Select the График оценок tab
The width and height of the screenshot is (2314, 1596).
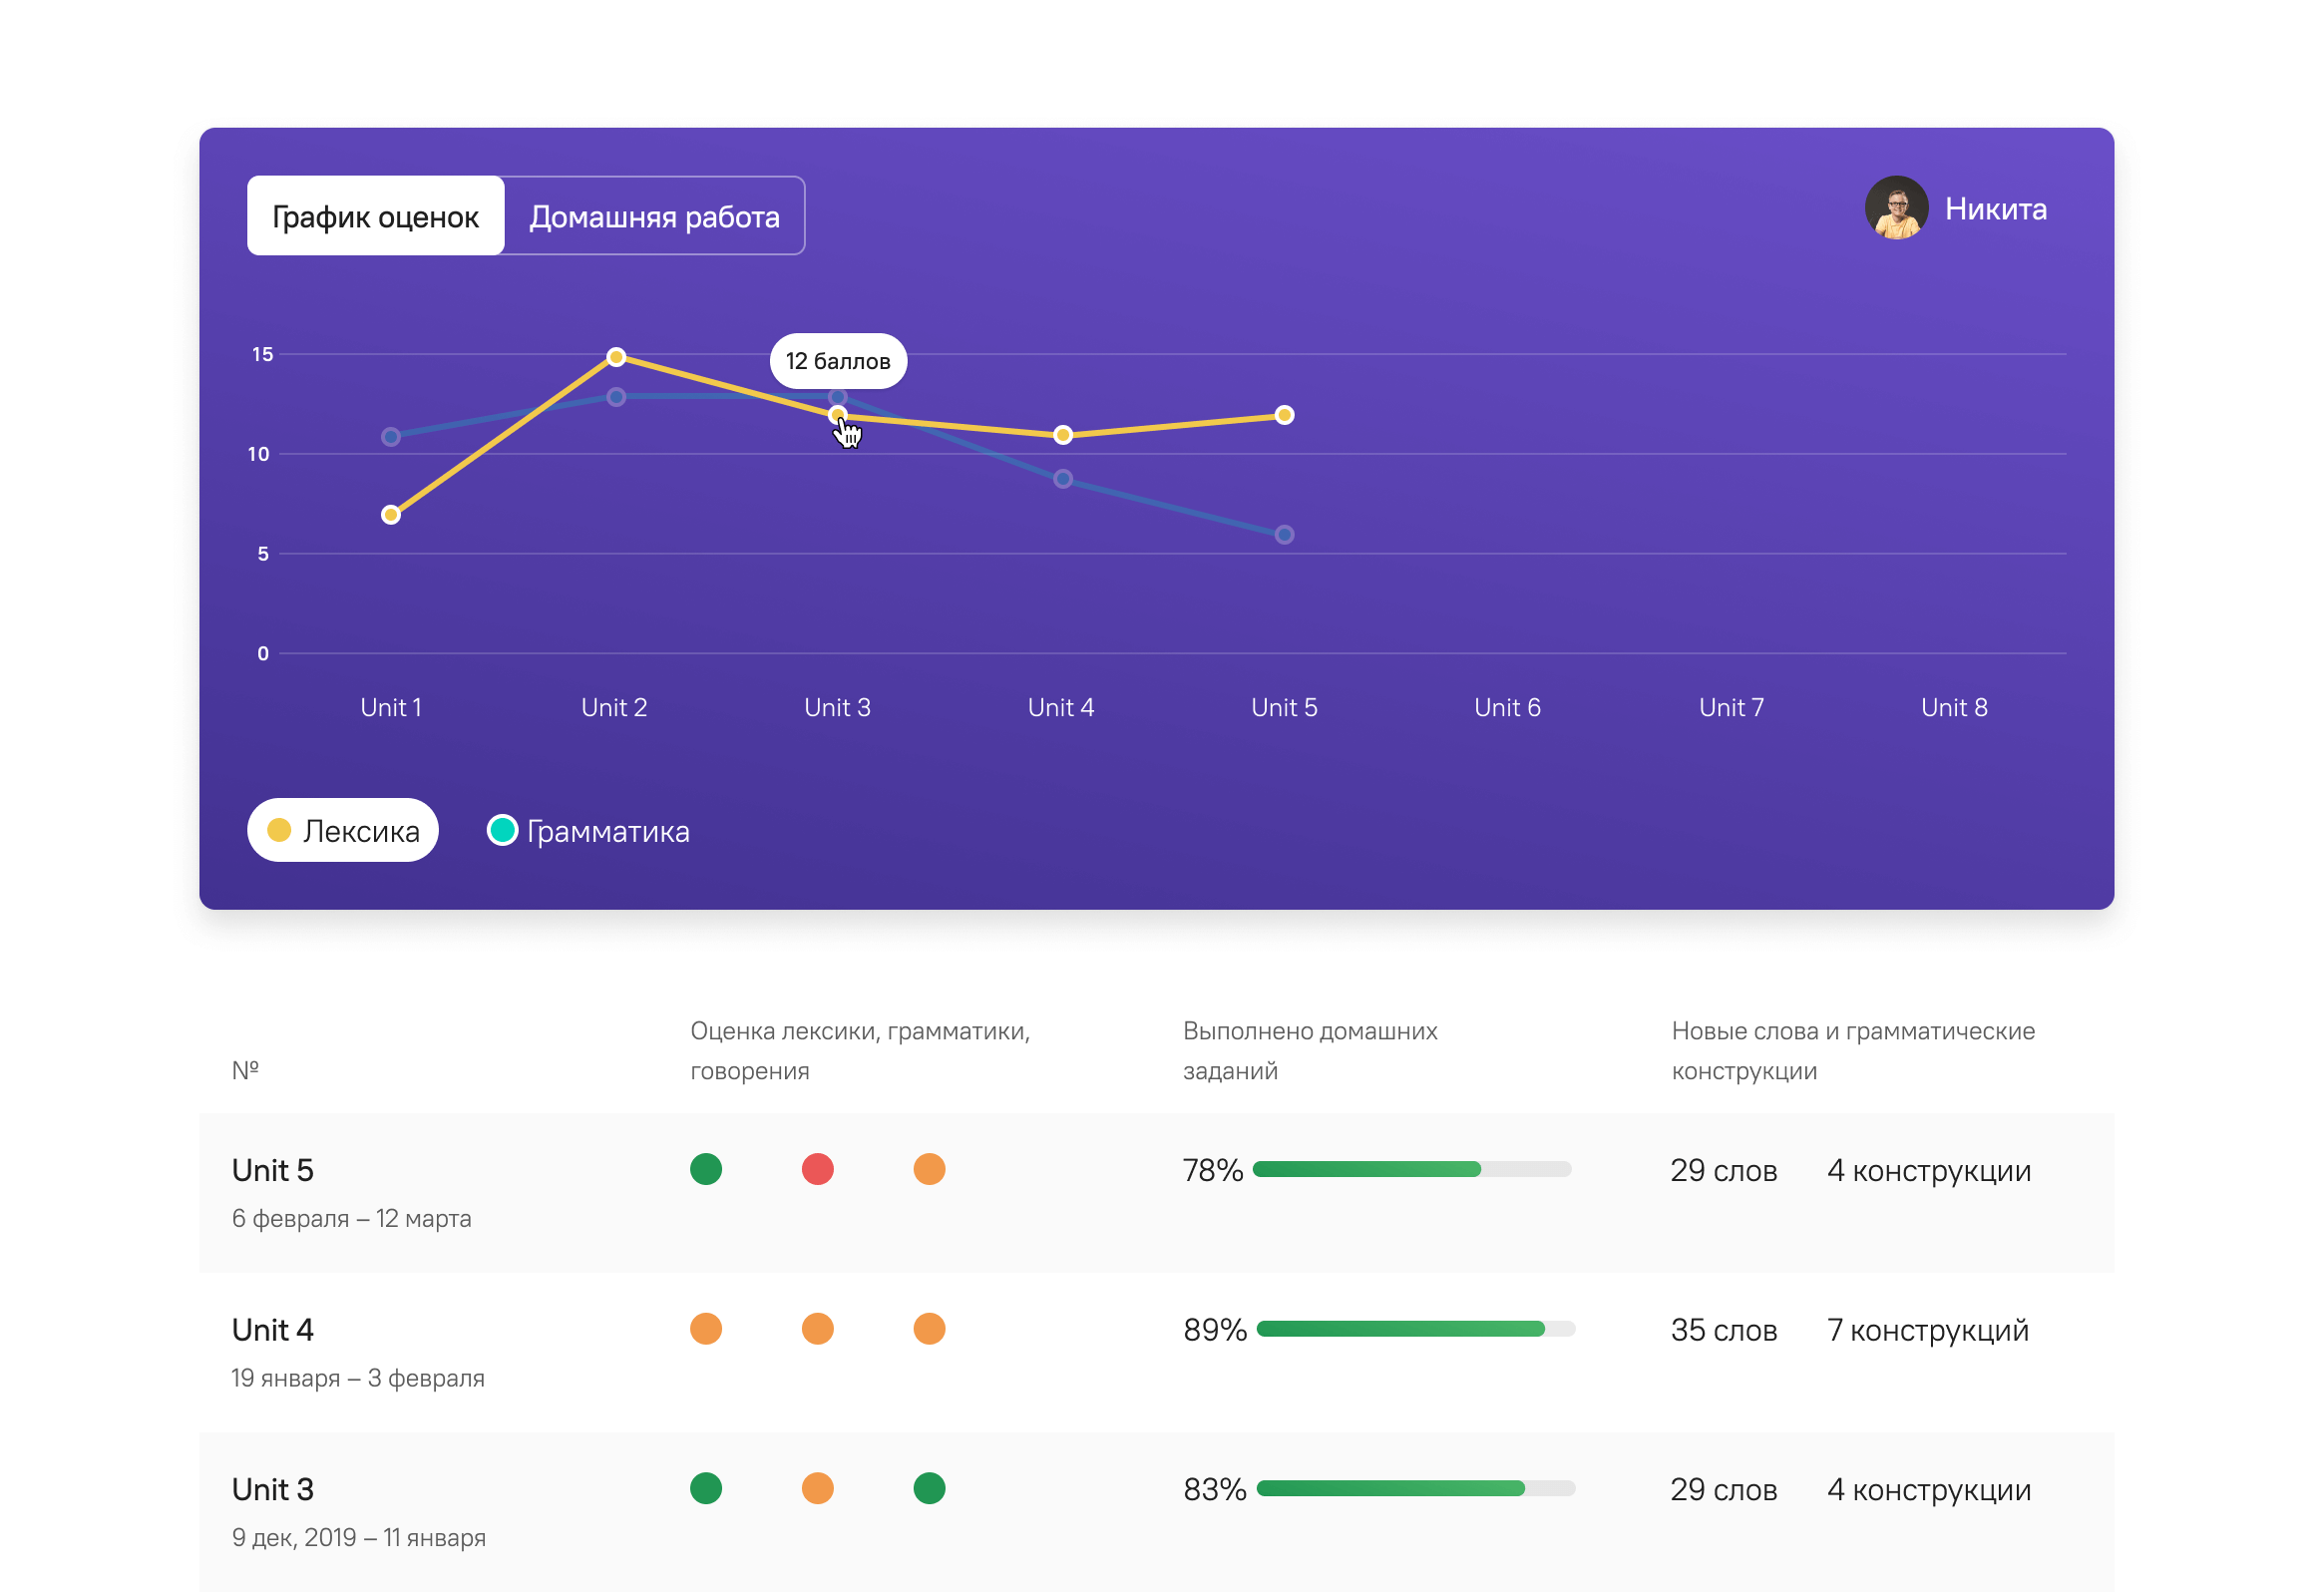(375, 216)
